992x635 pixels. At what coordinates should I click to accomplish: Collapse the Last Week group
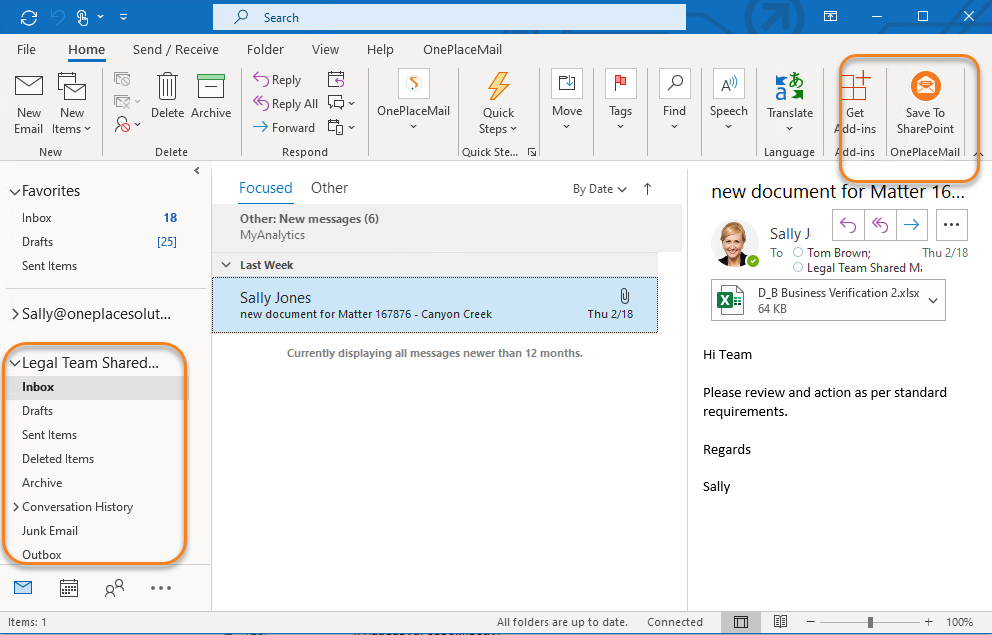(x=226, y=265)
